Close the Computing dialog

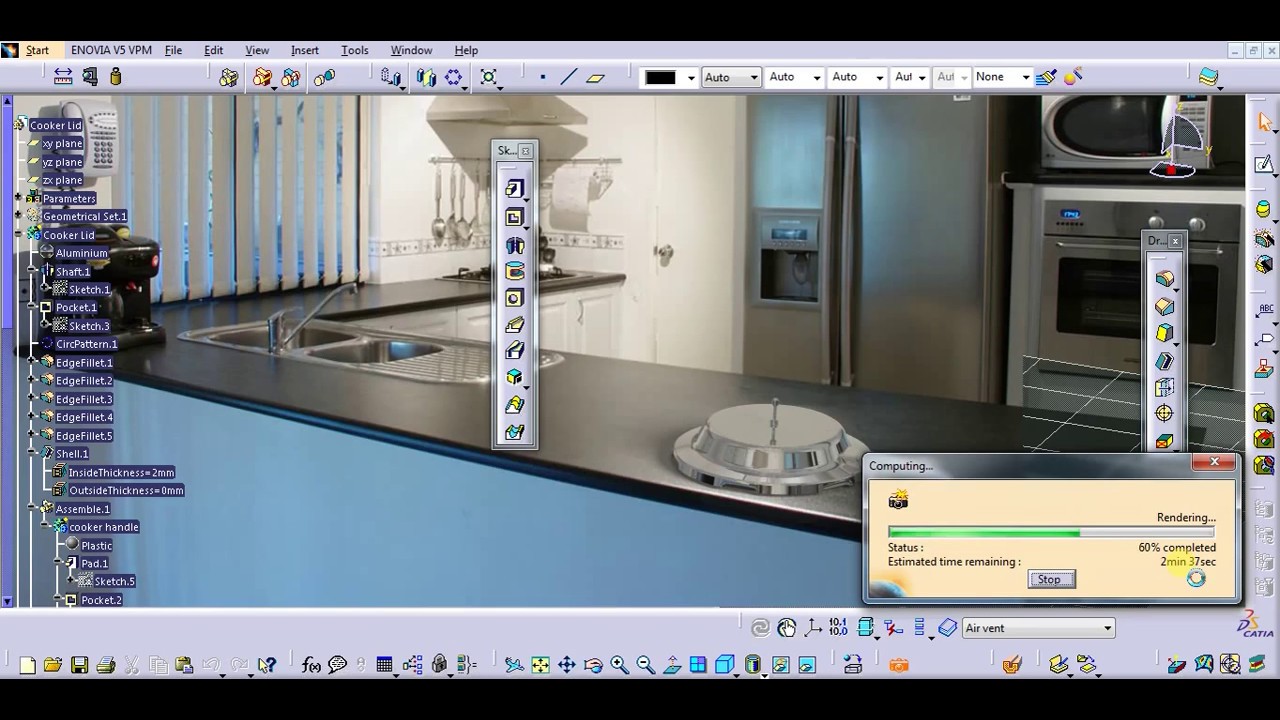pyautogui.click(x=1214, y=462)
